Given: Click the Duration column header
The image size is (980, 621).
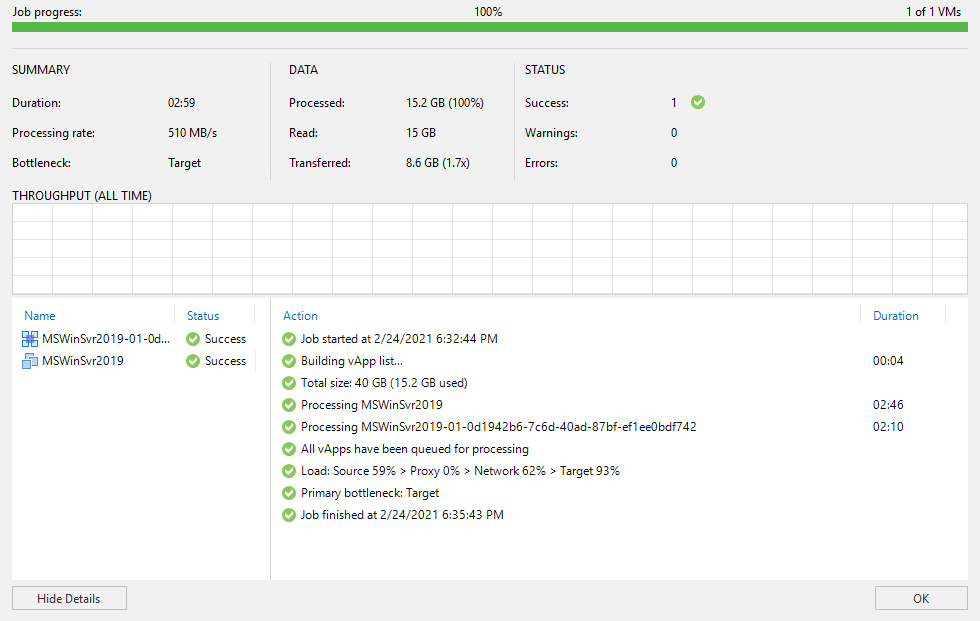Looking at the screenshot, I should pos(896,315).
